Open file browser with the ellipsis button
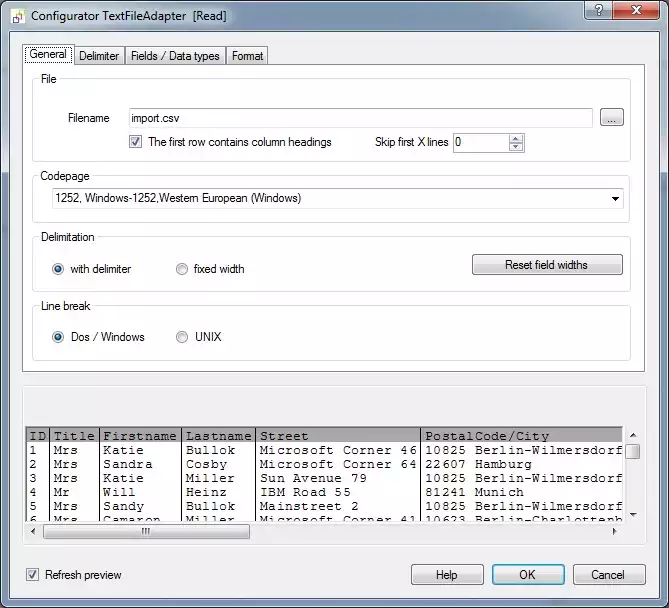This screenshot has width=669, height=608. point(611,118)
